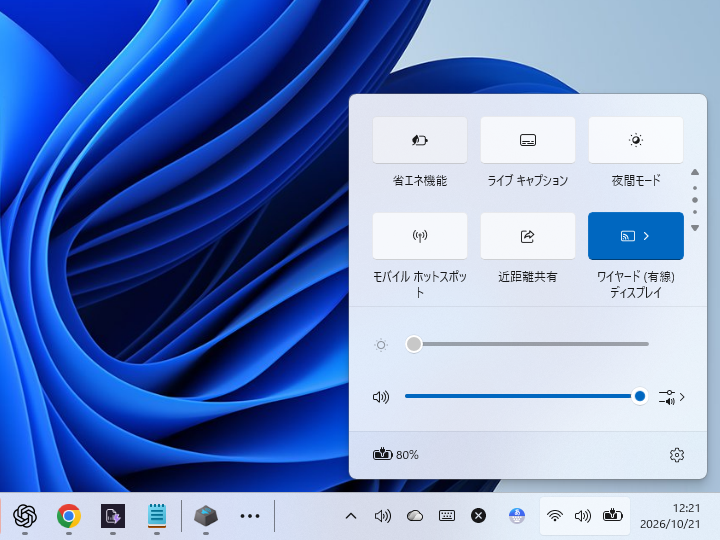Image resolution: width=720 pixels, height=540 pixels.
Task: Open the OneDrive cloud tray icon
Action: click(415, 516)
